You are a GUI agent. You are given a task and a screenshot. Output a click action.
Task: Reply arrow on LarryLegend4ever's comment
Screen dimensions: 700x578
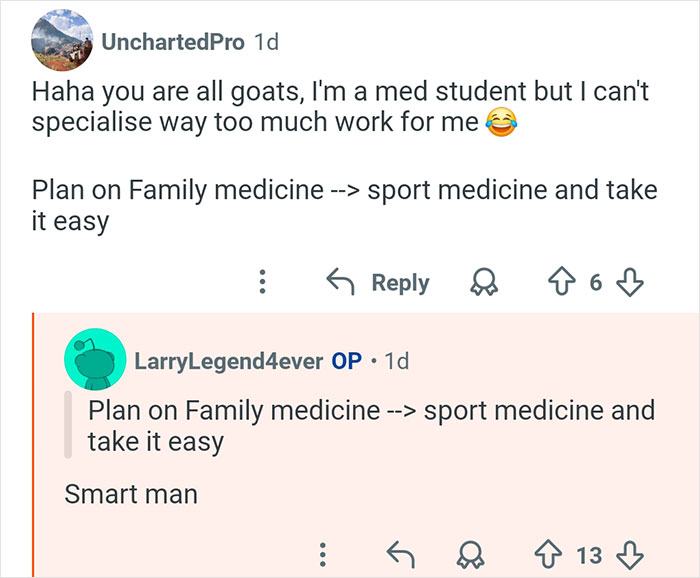pos(398,554)
